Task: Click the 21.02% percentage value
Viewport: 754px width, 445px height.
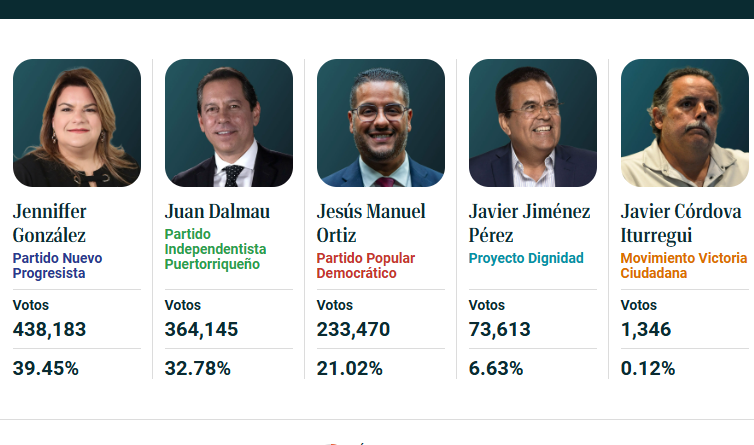Action: pyautogui.click(x=350, y=368)
